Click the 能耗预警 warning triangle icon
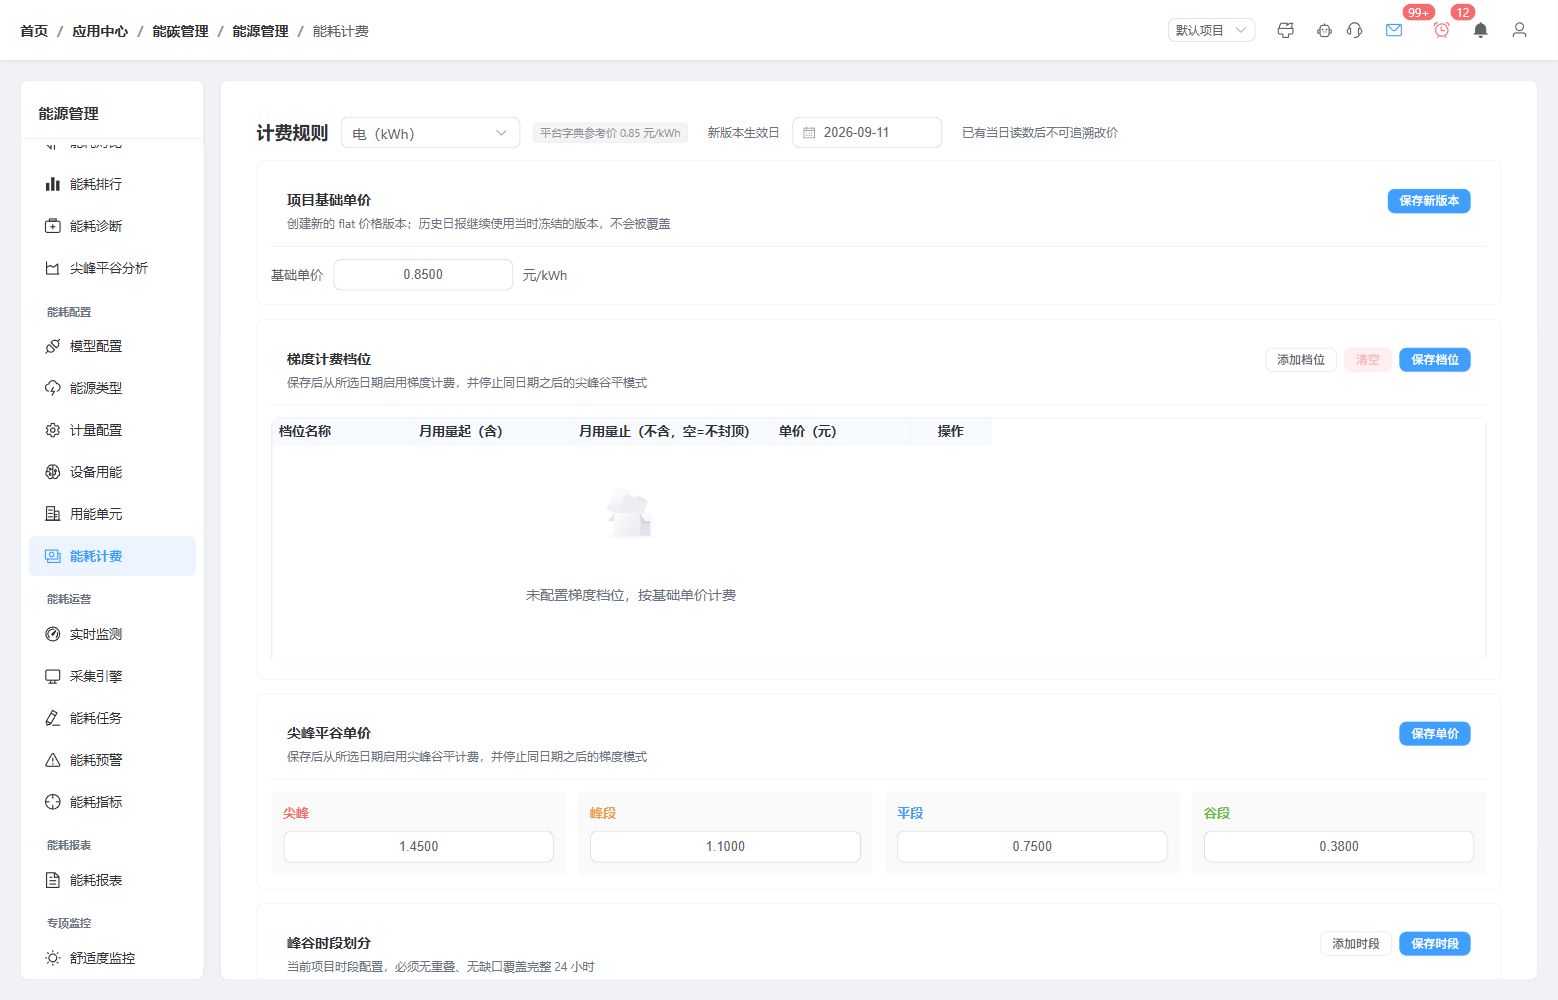1558x1000 pixels. [53, 760]
